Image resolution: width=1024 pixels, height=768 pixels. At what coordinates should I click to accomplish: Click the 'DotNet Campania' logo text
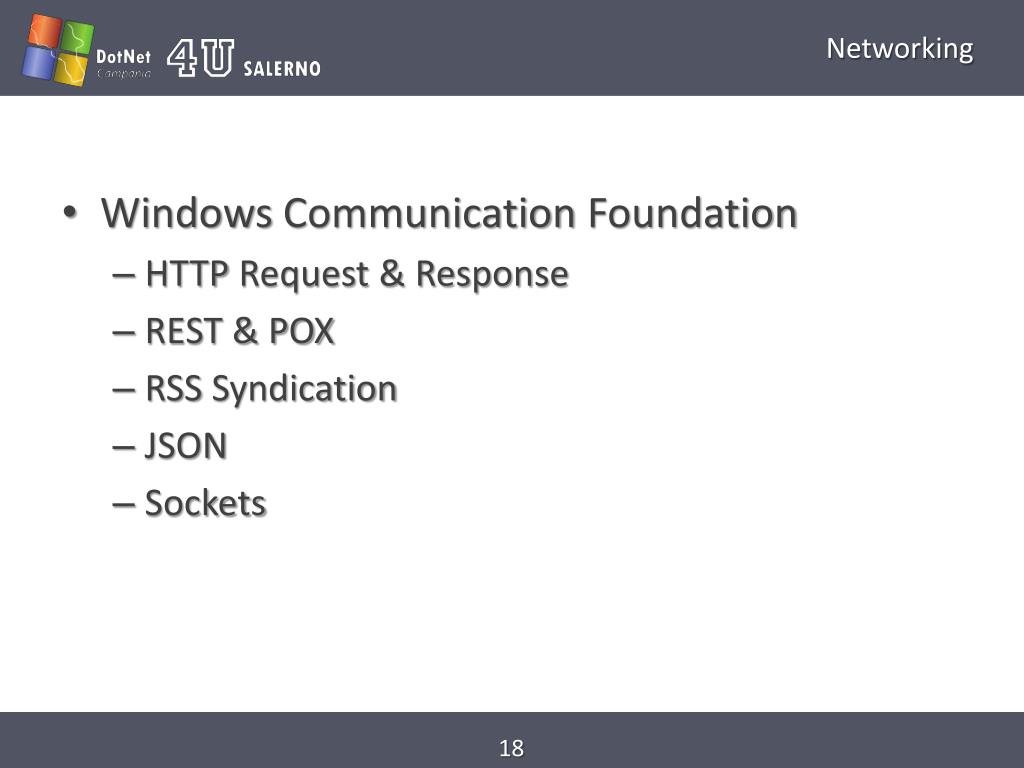point(123,64)
